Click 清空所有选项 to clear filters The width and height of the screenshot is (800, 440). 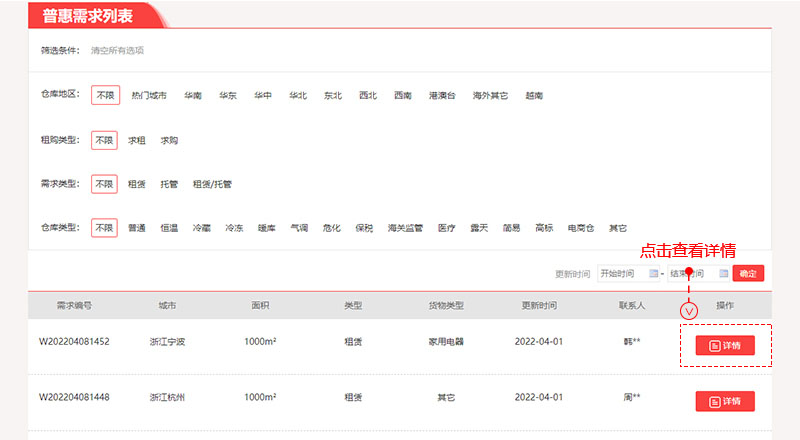tap(117, 50)
